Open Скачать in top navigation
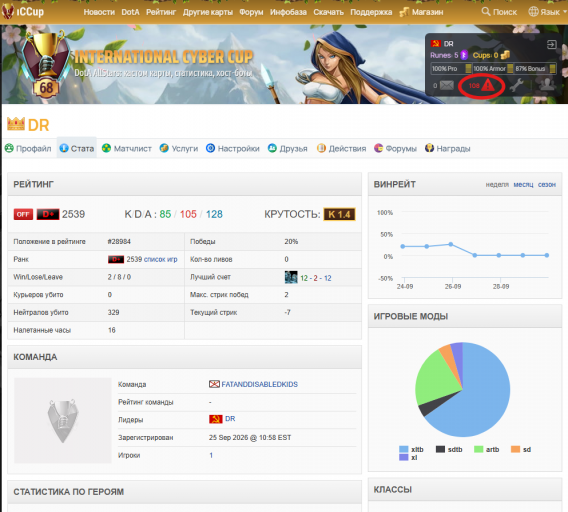Viewport: 568px width, 512px height. click(329, 12)
